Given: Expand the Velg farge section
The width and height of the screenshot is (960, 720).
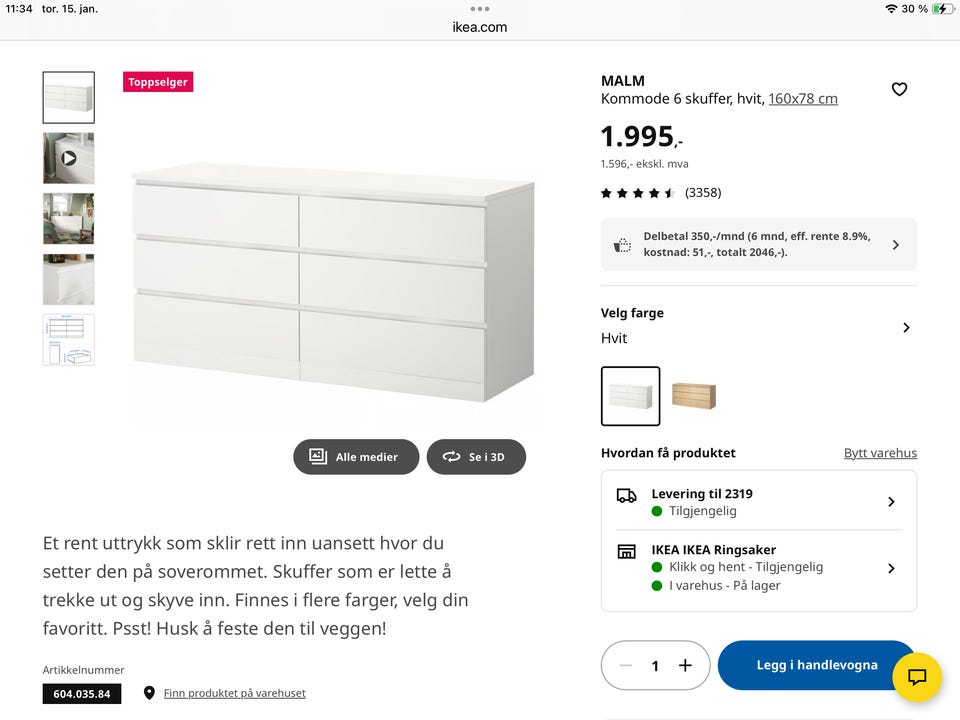Looking at the screenshot, I should click(906, 327).
